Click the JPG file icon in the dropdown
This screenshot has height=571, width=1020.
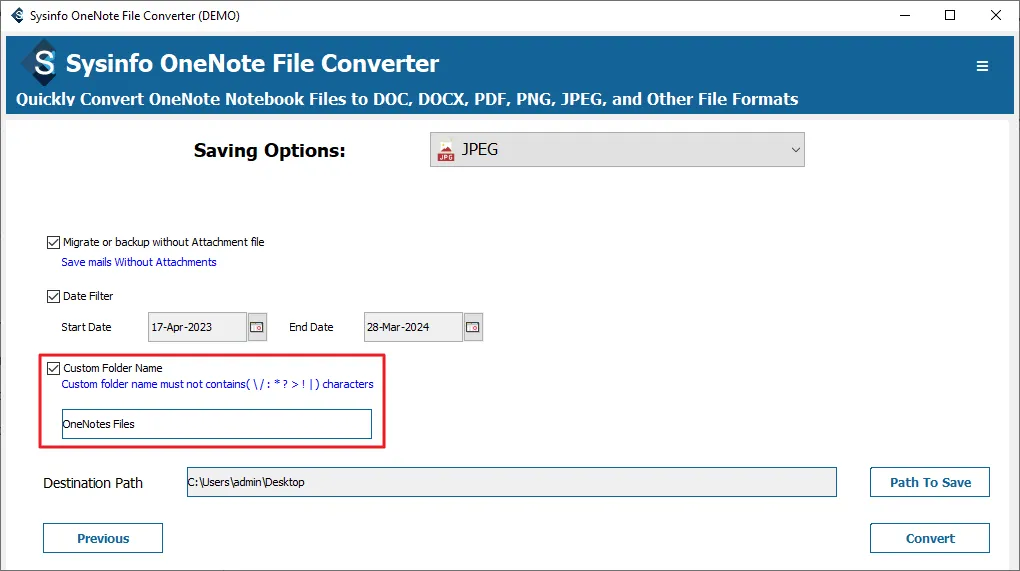[446, 150]
